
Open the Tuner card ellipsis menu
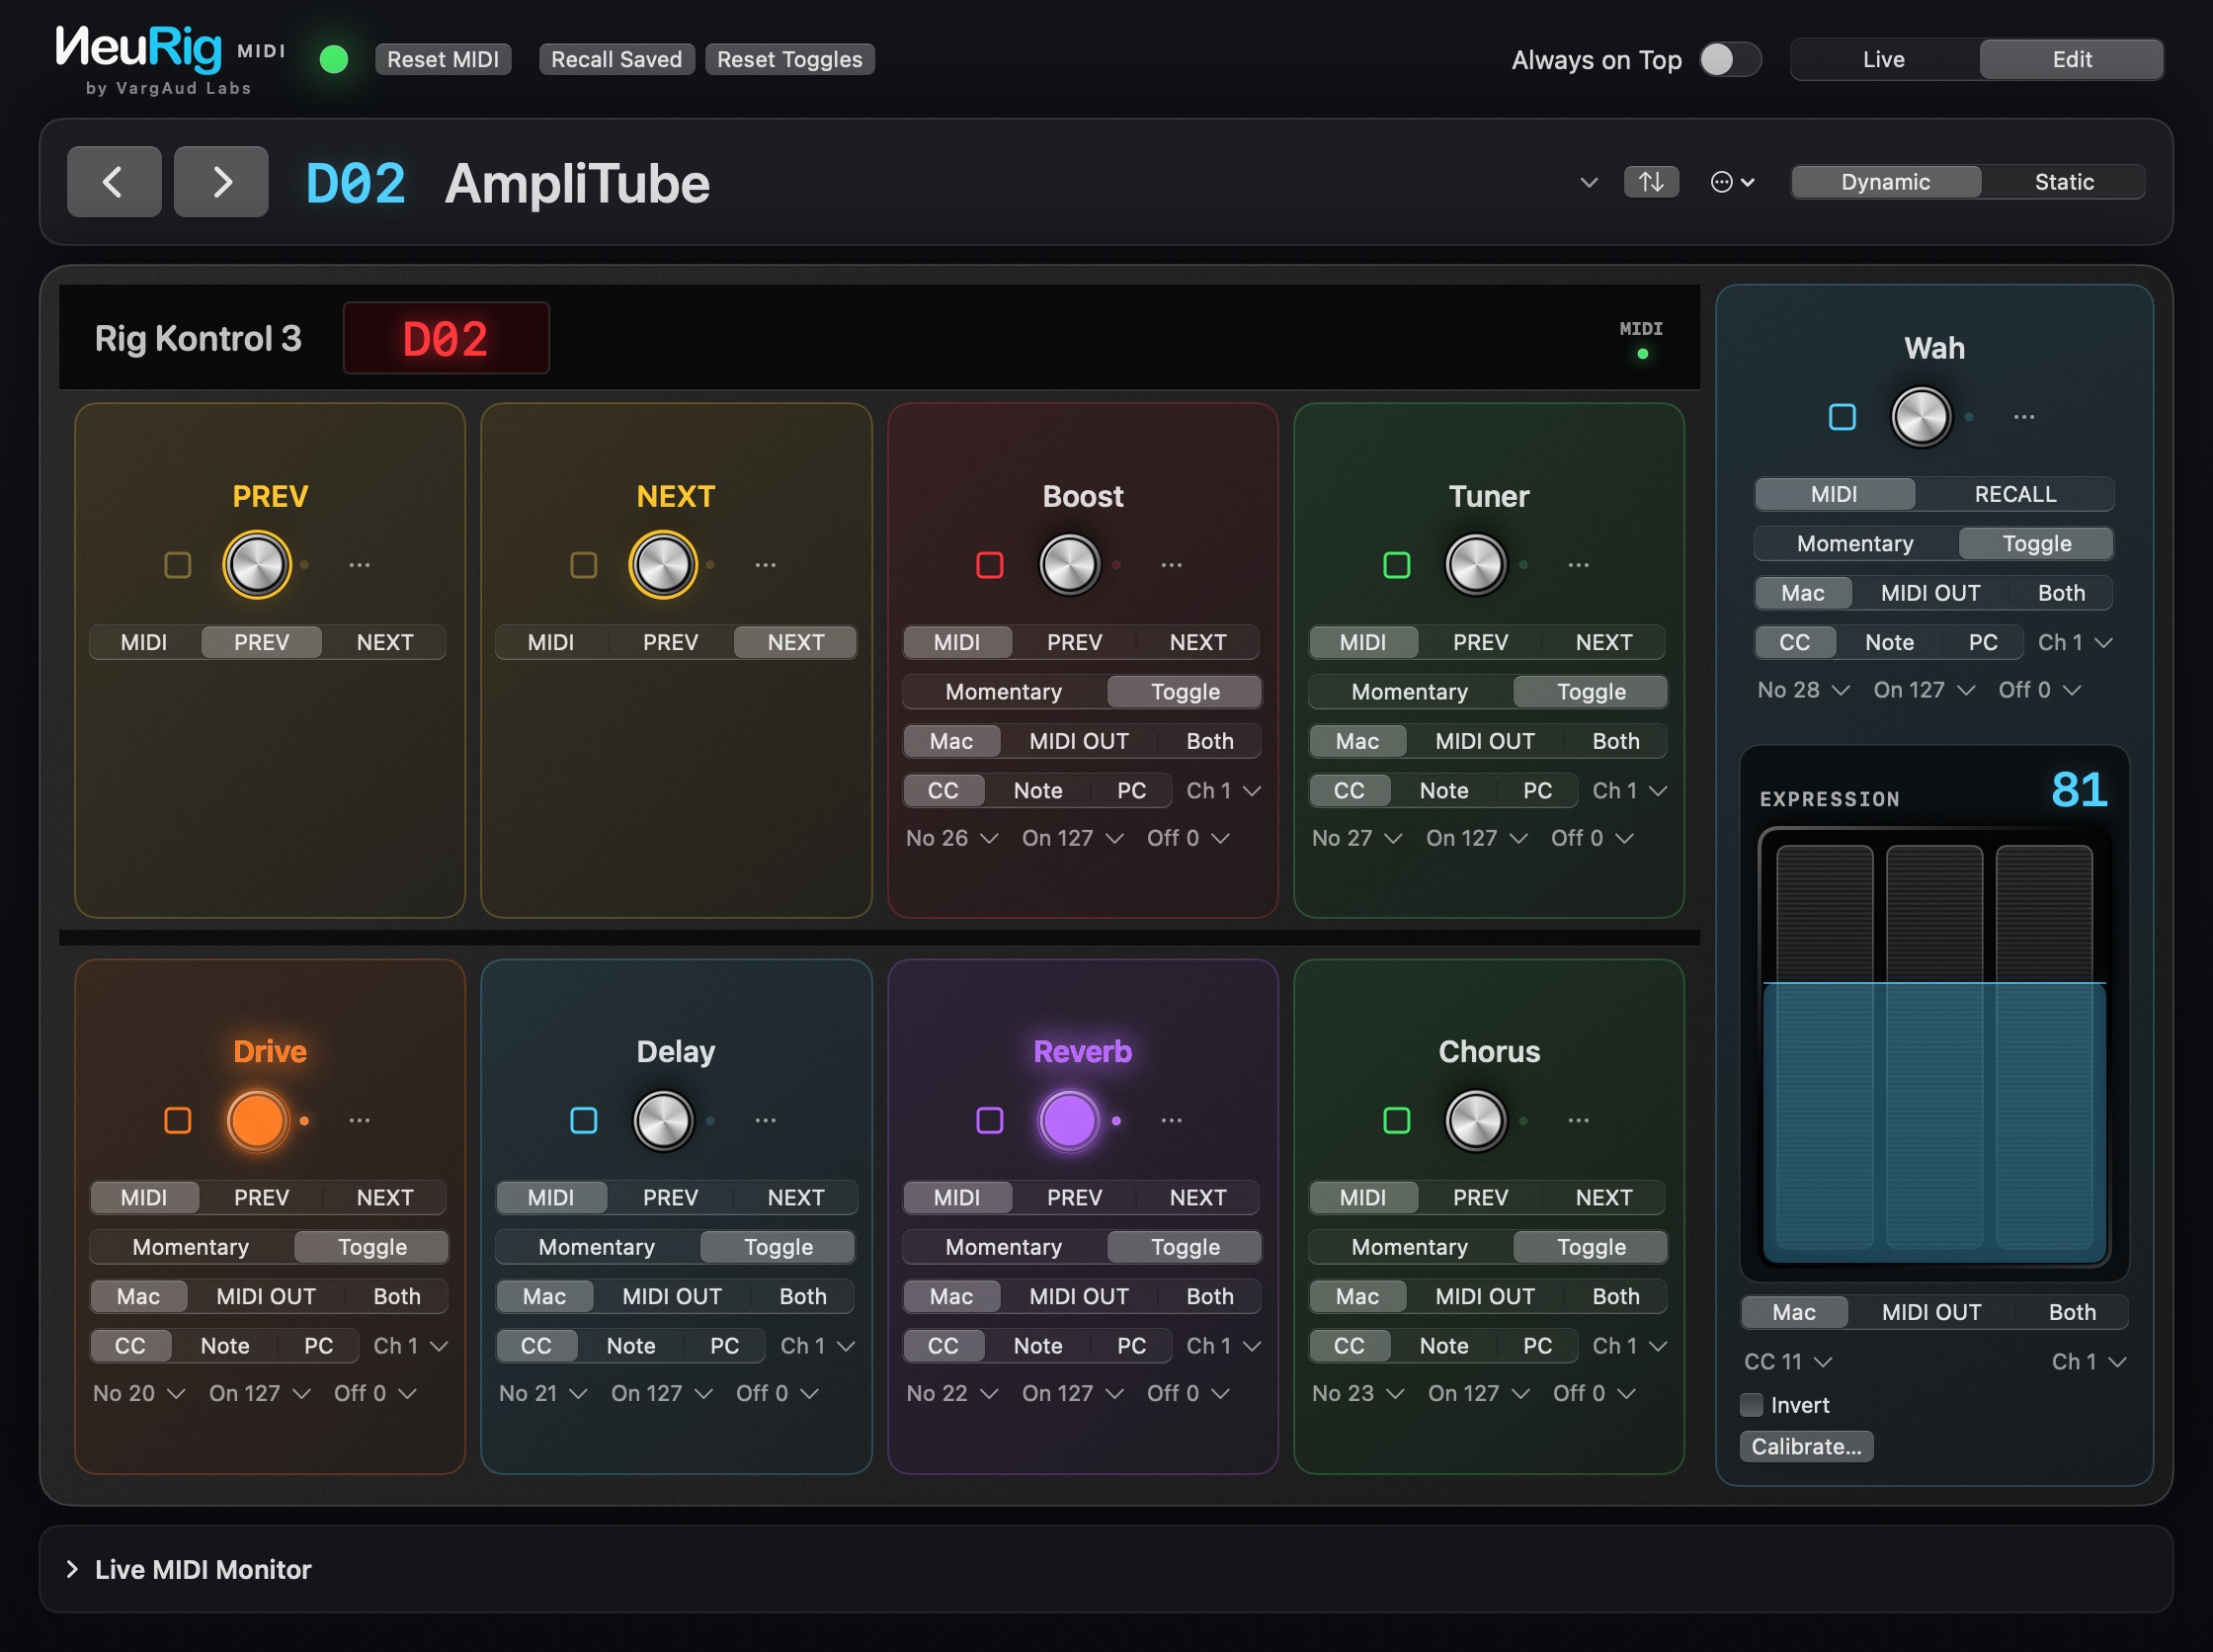tap(1578, 565)
